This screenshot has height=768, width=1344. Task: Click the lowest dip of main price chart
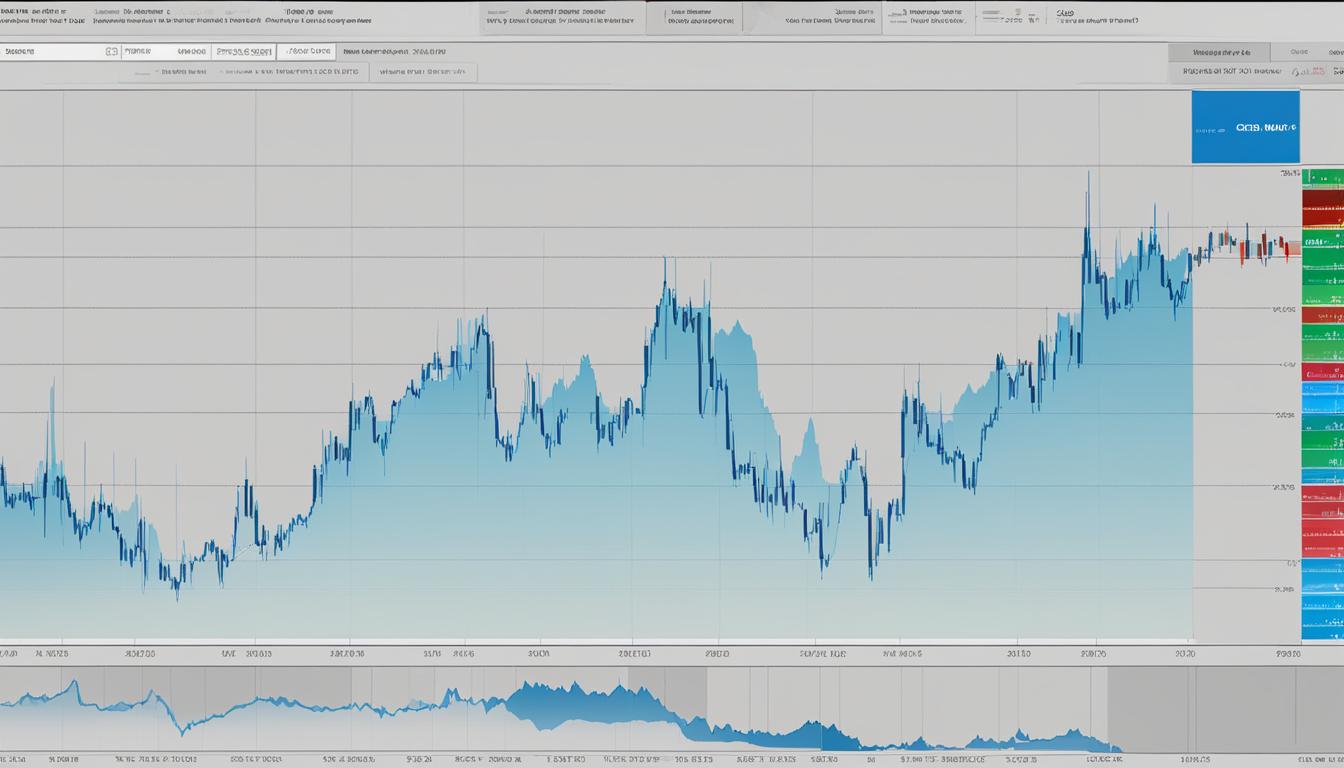click(177, 596)
